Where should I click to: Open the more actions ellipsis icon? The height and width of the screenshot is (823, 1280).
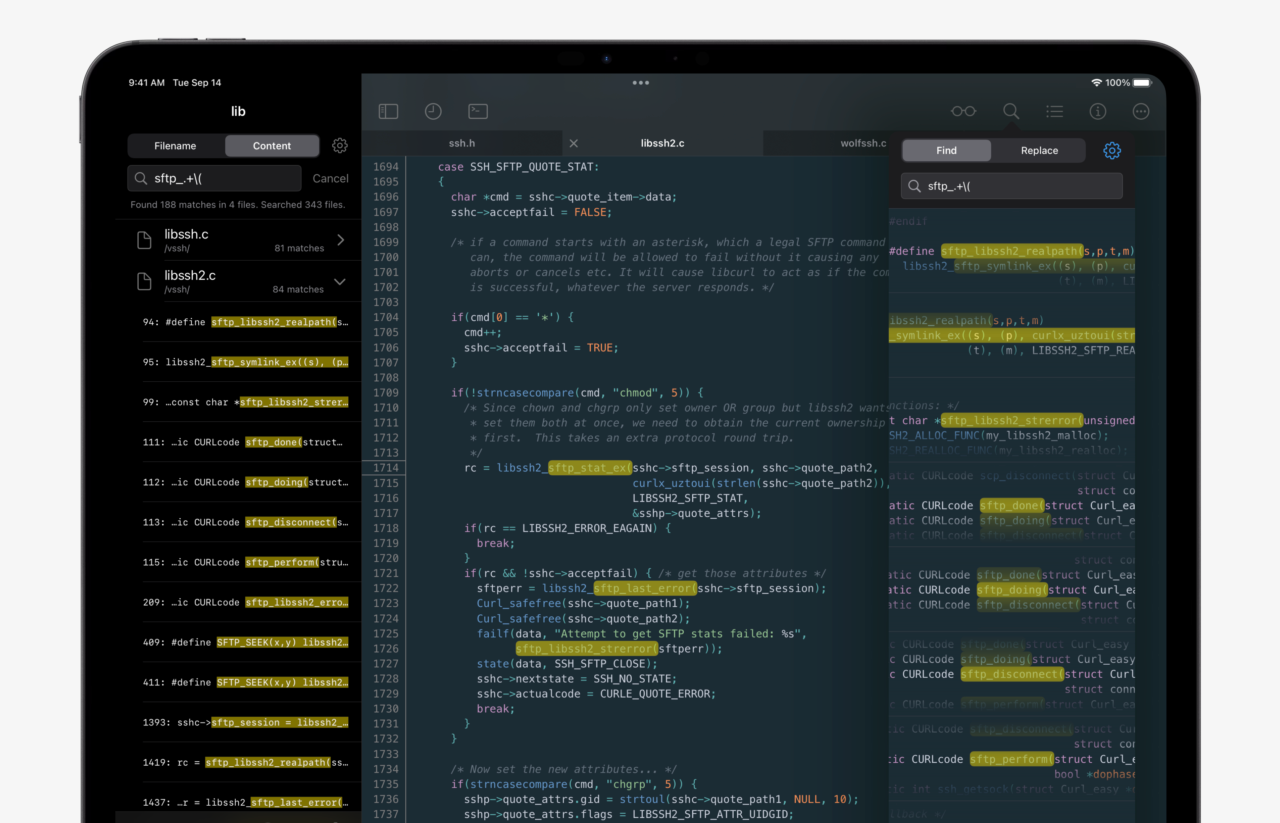click(x=1140, y=111)
